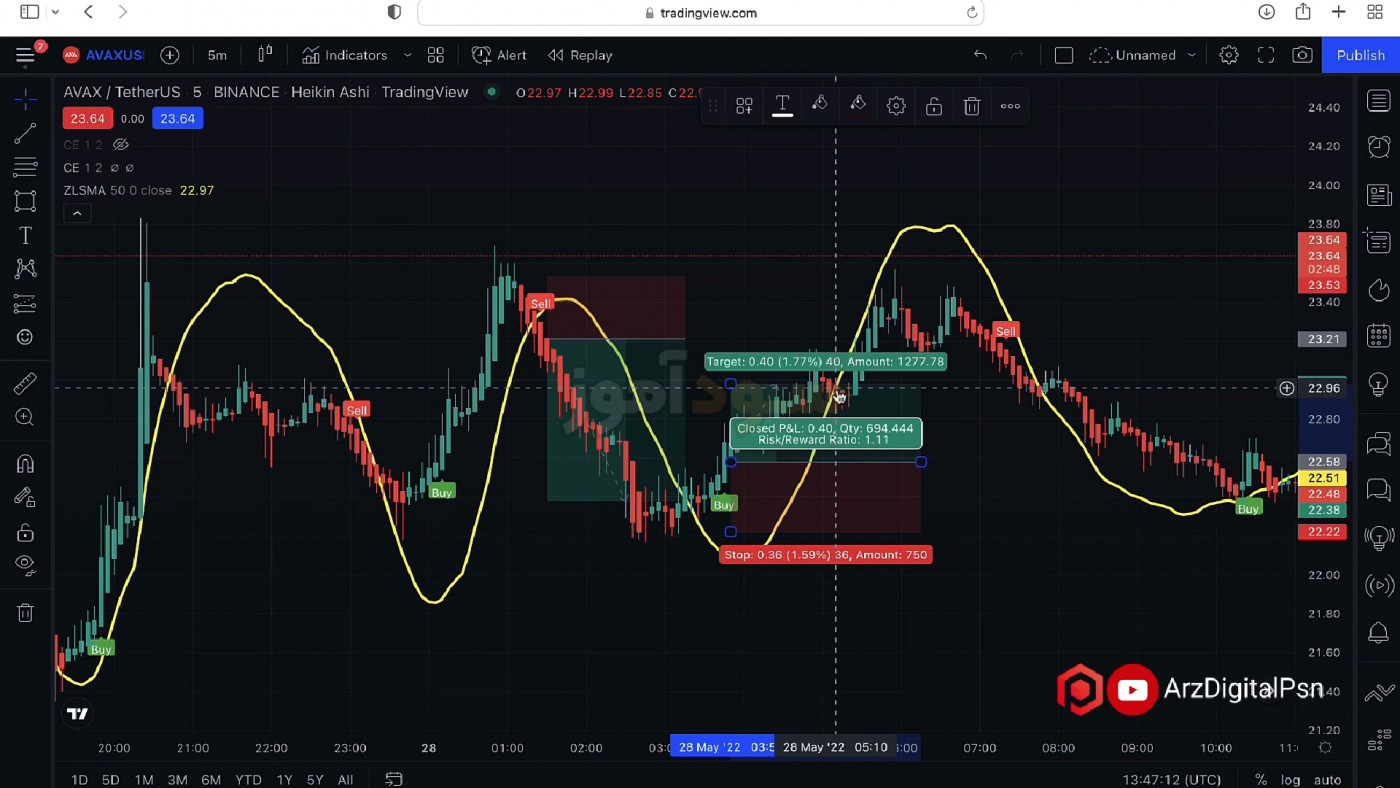Create a new Alert
1400x788 pixels.
click(499, 55)
